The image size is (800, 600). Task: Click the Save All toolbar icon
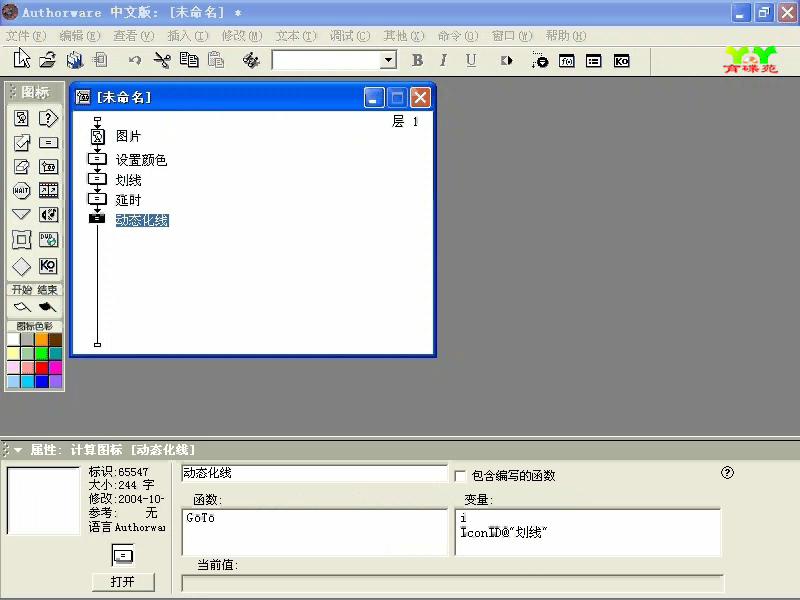point(75,60)
